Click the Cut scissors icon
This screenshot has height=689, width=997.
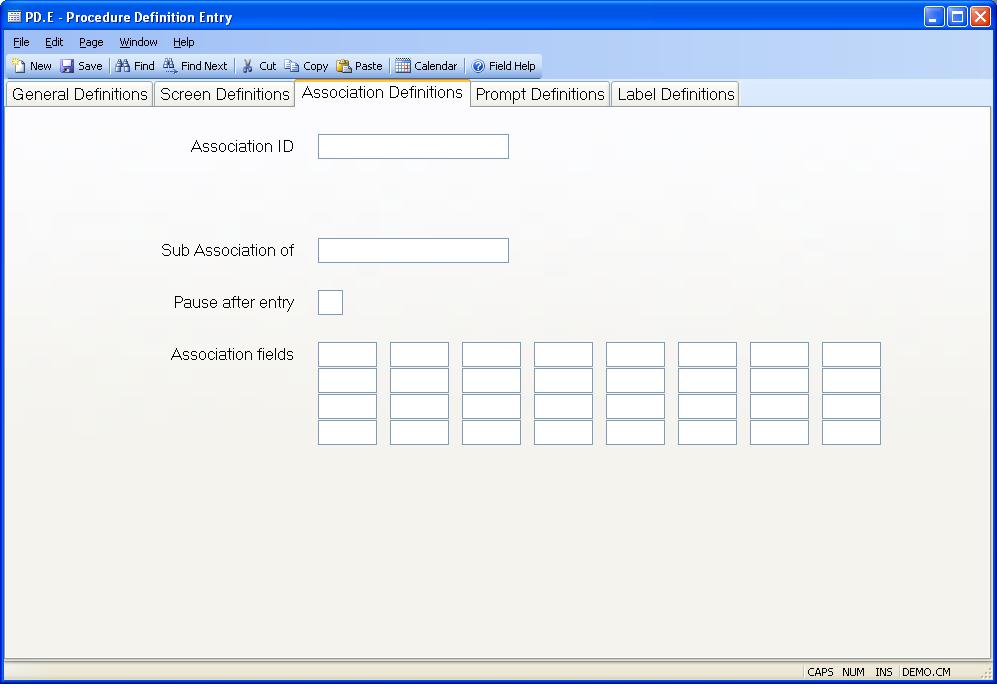click(x=248, y=66)
